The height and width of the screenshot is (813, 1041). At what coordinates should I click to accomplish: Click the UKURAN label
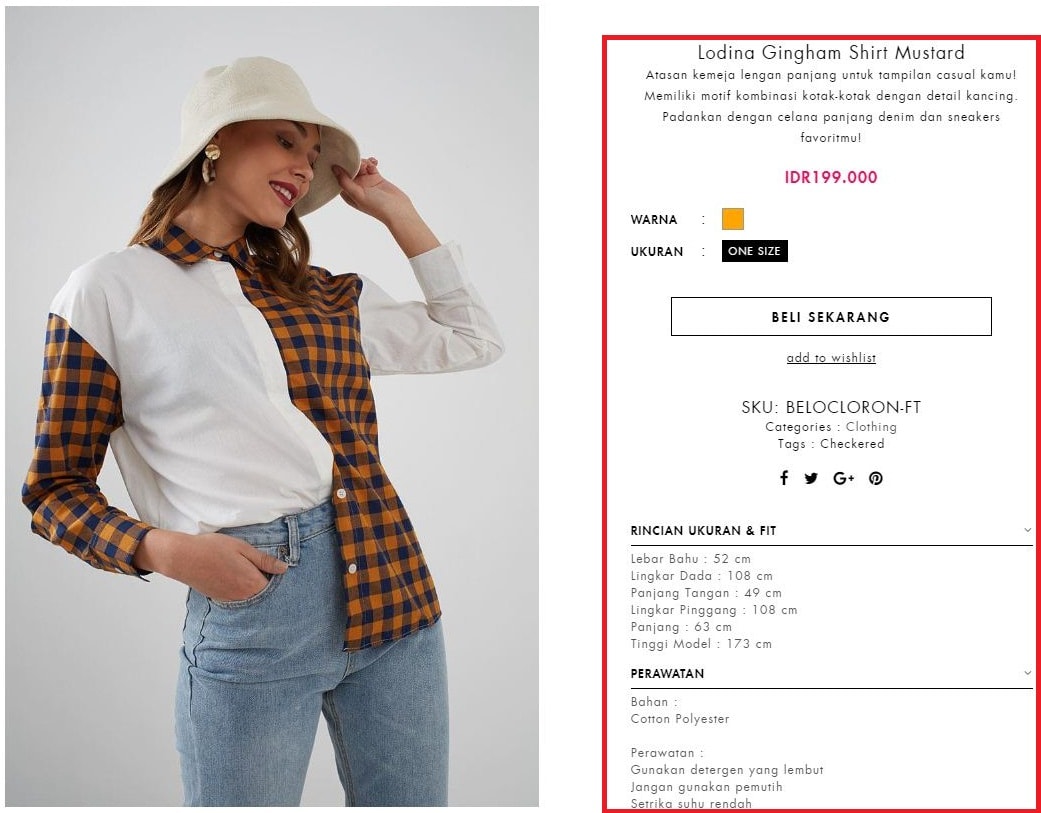[657, 252]
